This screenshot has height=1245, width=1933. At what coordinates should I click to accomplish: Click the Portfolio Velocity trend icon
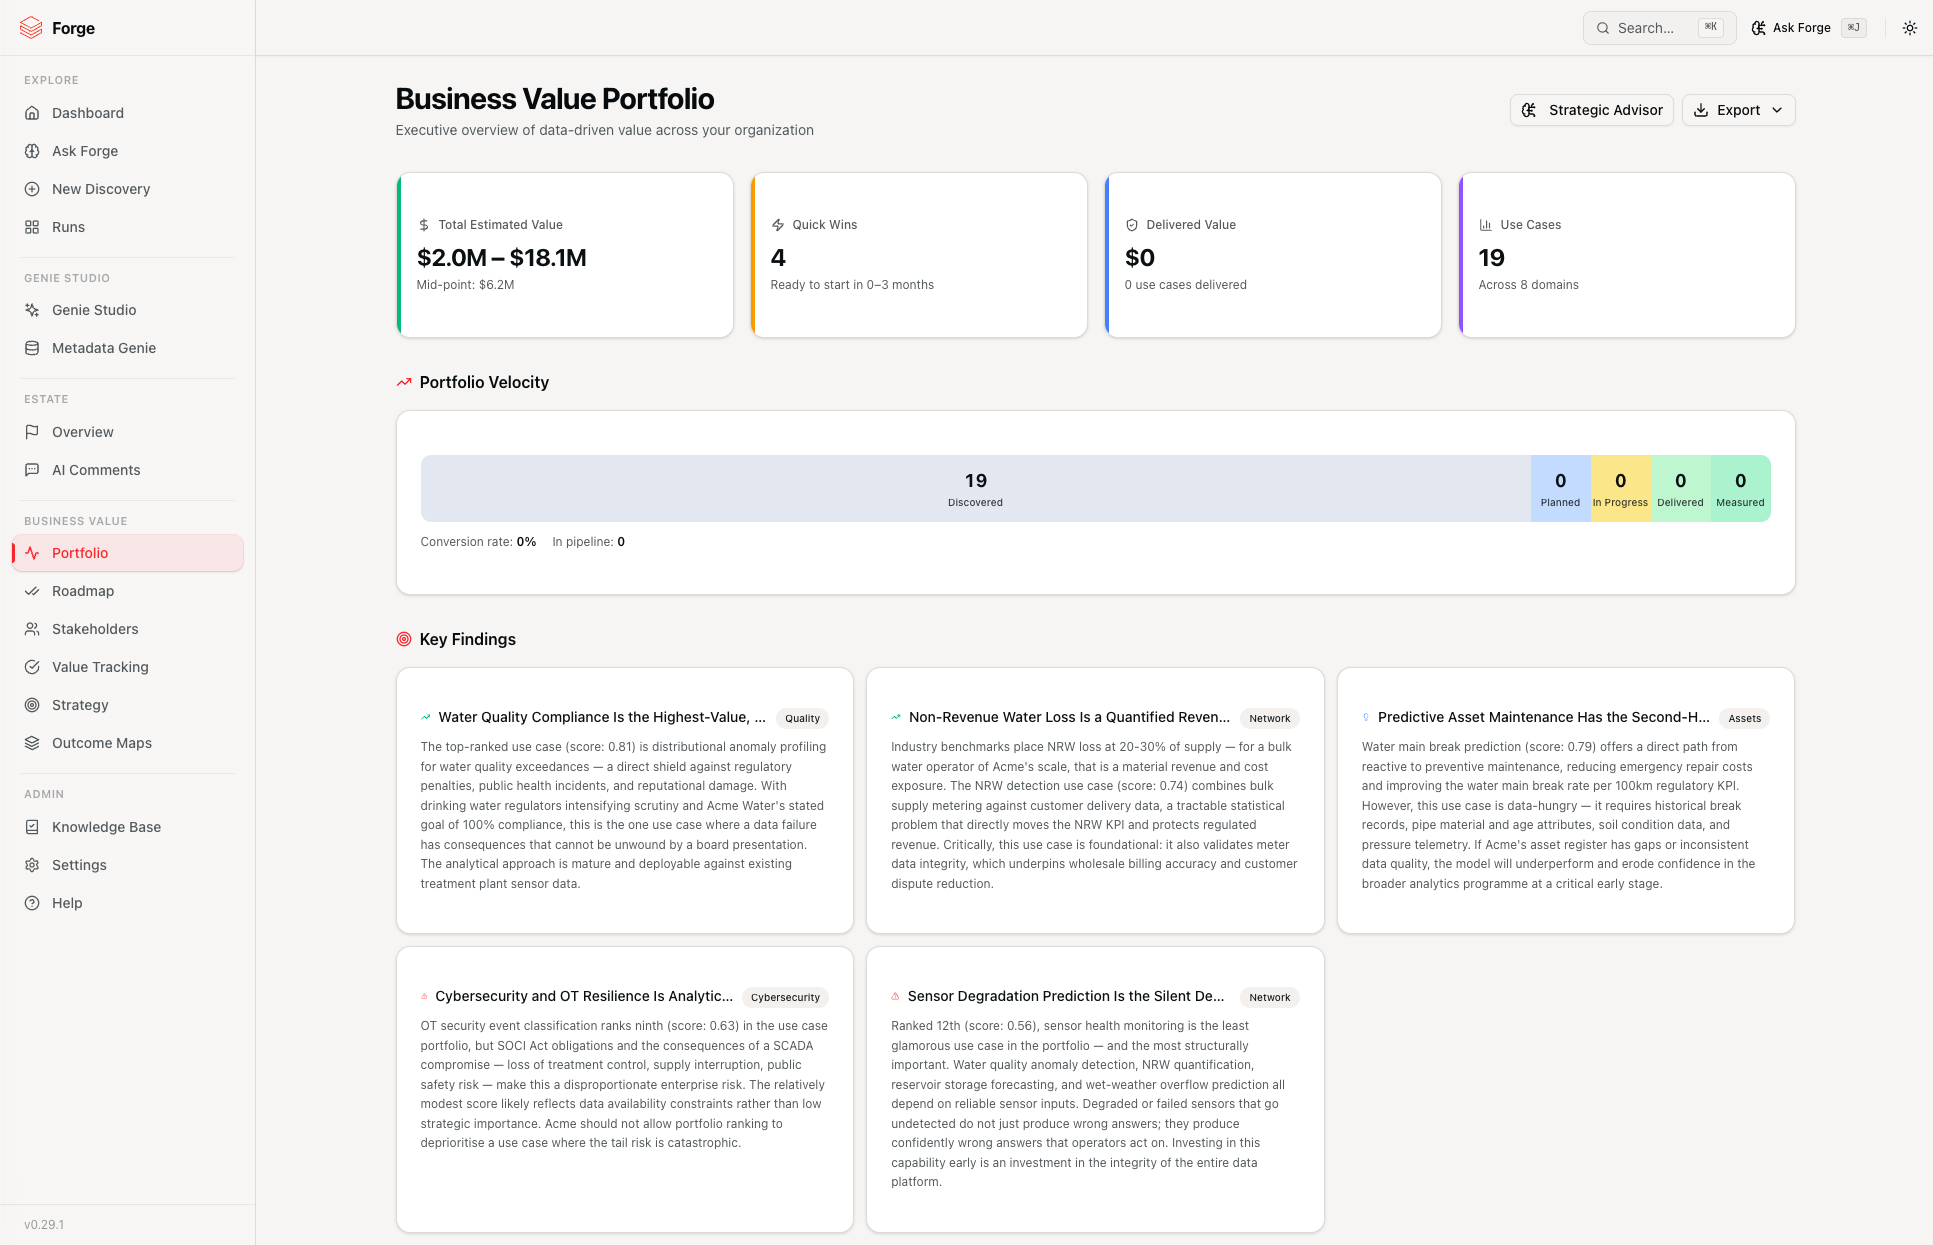[404, 382]
